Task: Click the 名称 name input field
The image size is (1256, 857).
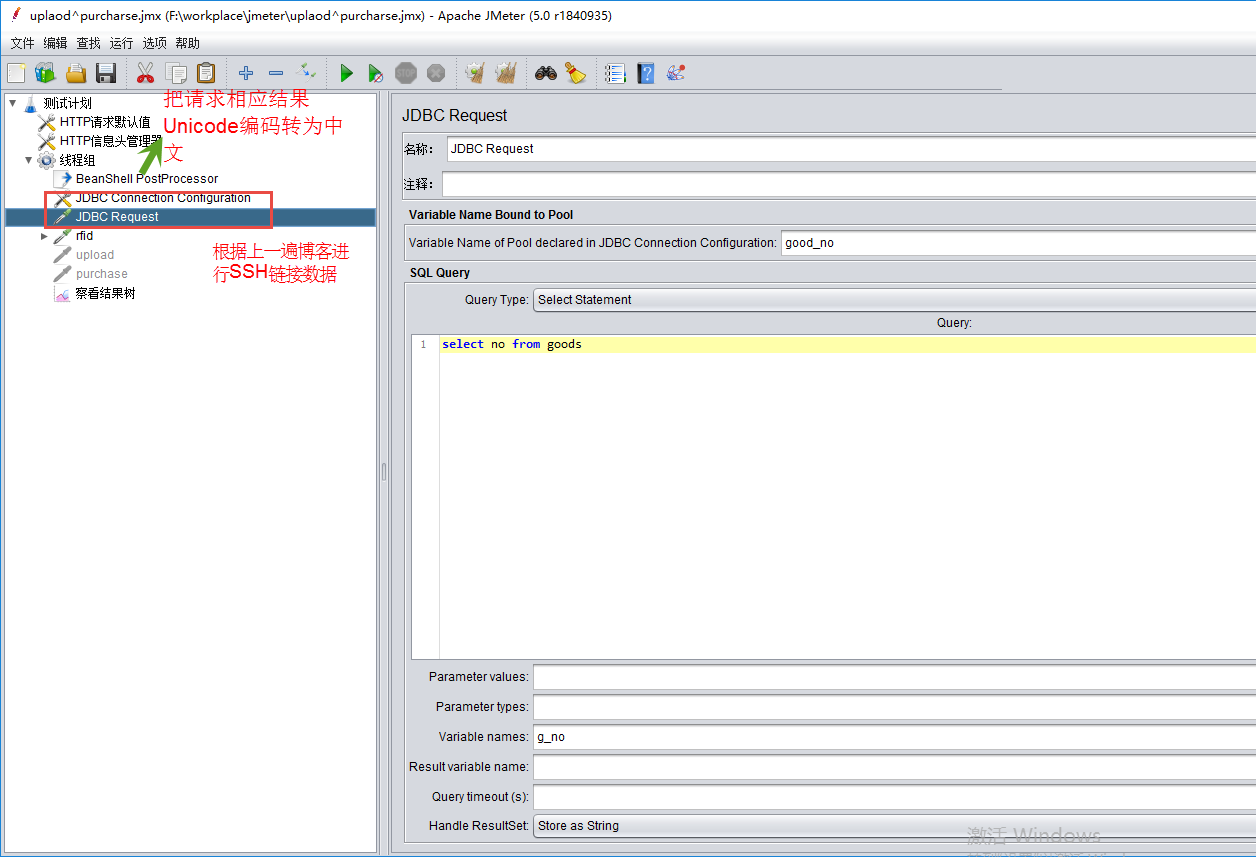Action: pos(850,149)
